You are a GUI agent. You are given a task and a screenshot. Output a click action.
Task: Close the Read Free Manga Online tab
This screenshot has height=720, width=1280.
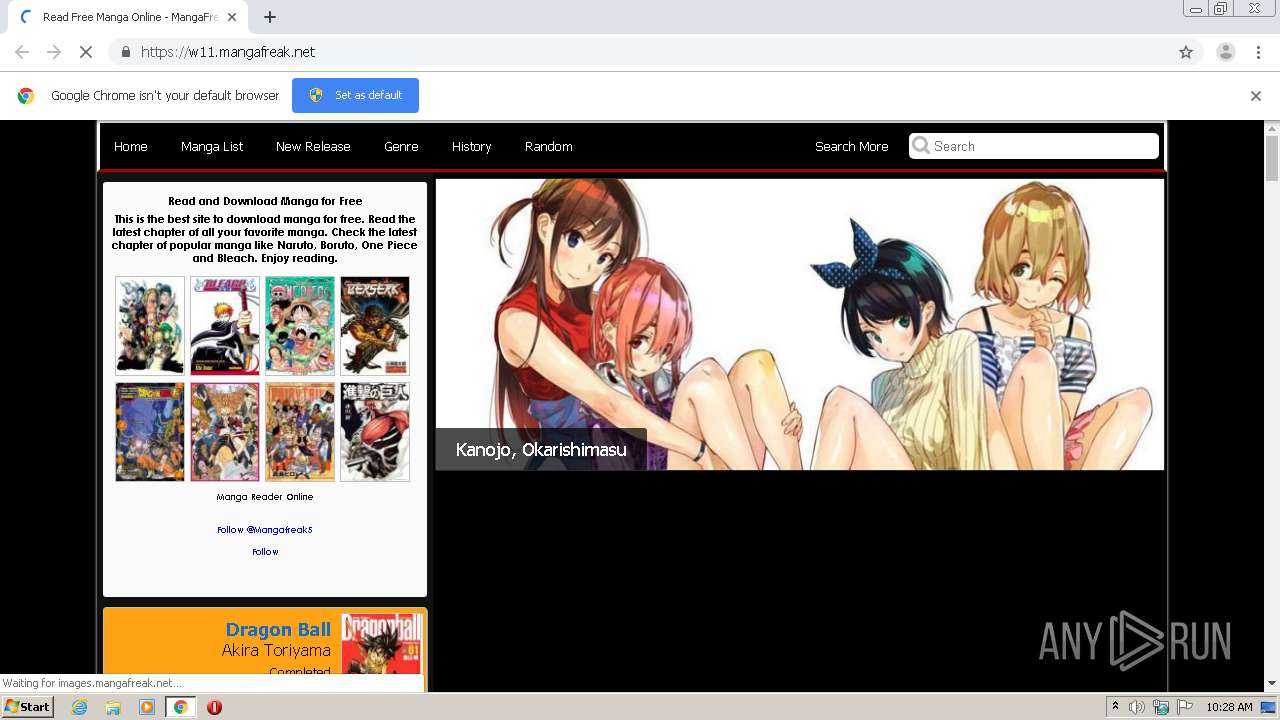point(232,17)
